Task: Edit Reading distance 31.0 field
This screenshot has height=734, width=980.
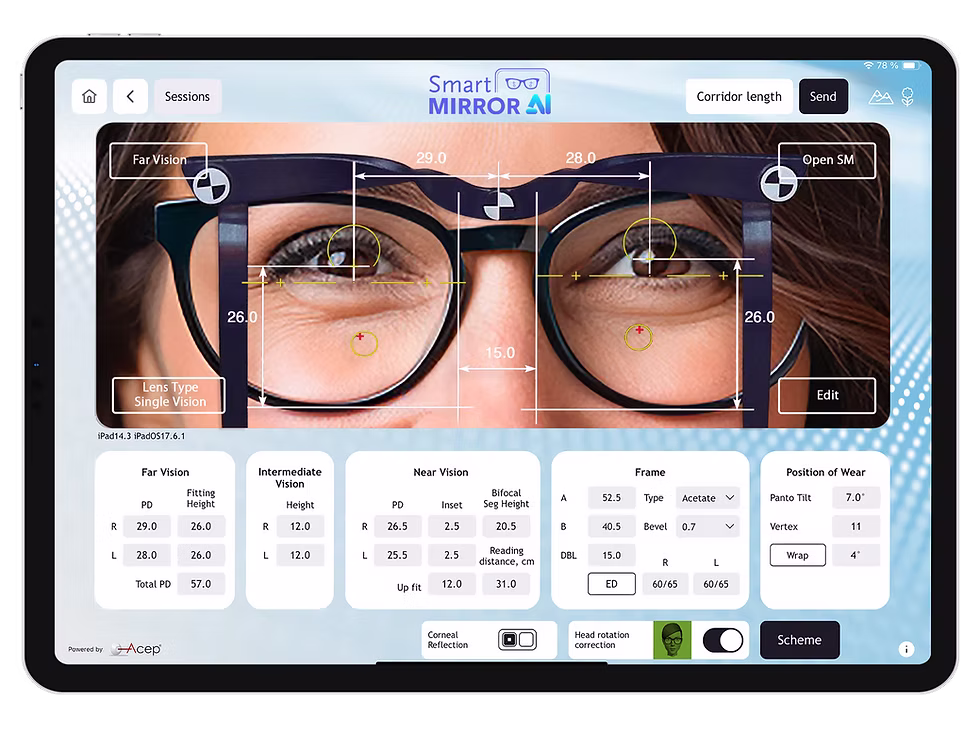Action: pos(506,584)
